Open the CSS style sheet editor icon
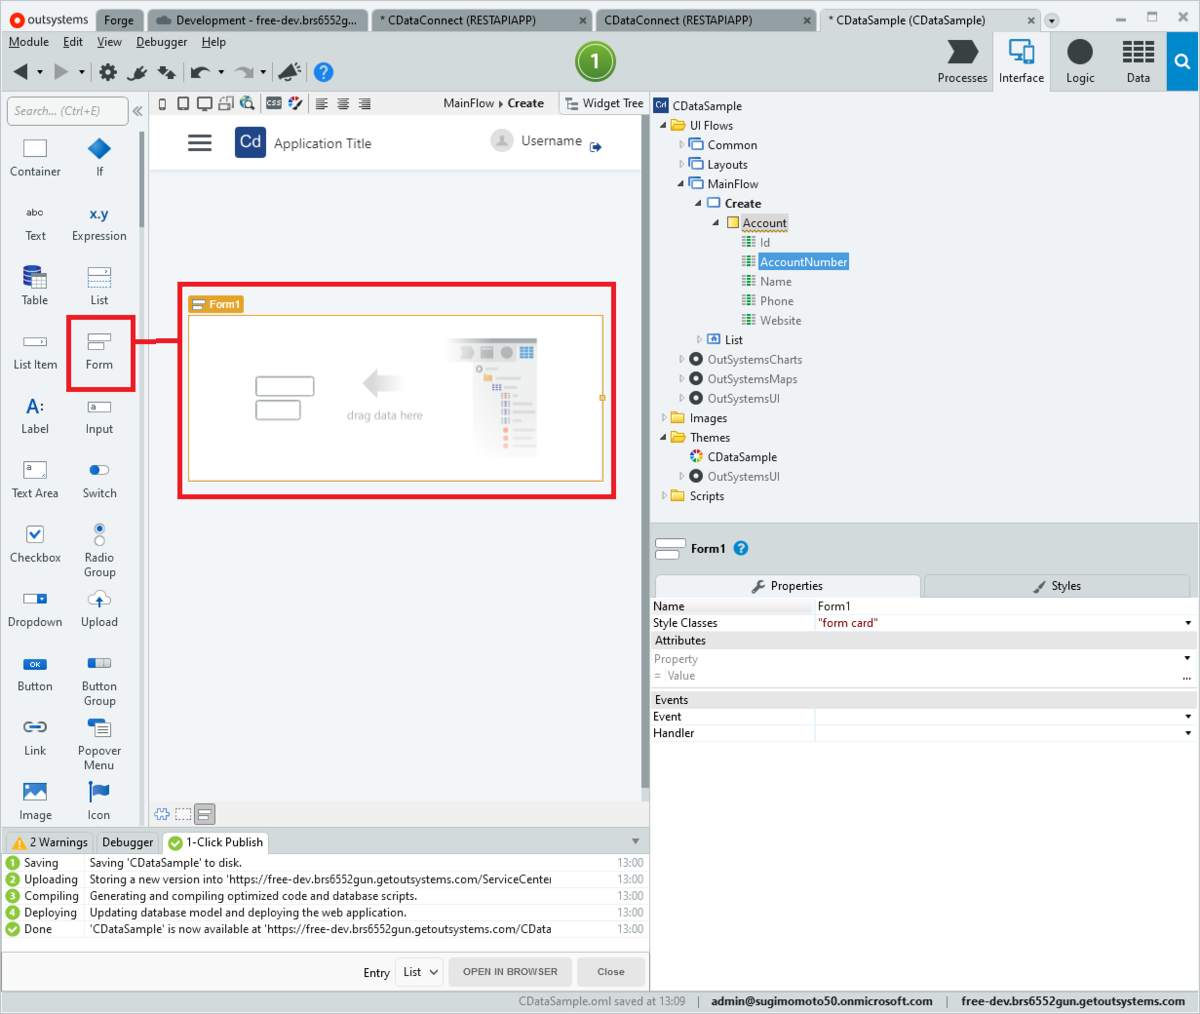The height and width of the screenshot is (1014, 1200). point(274,103)
